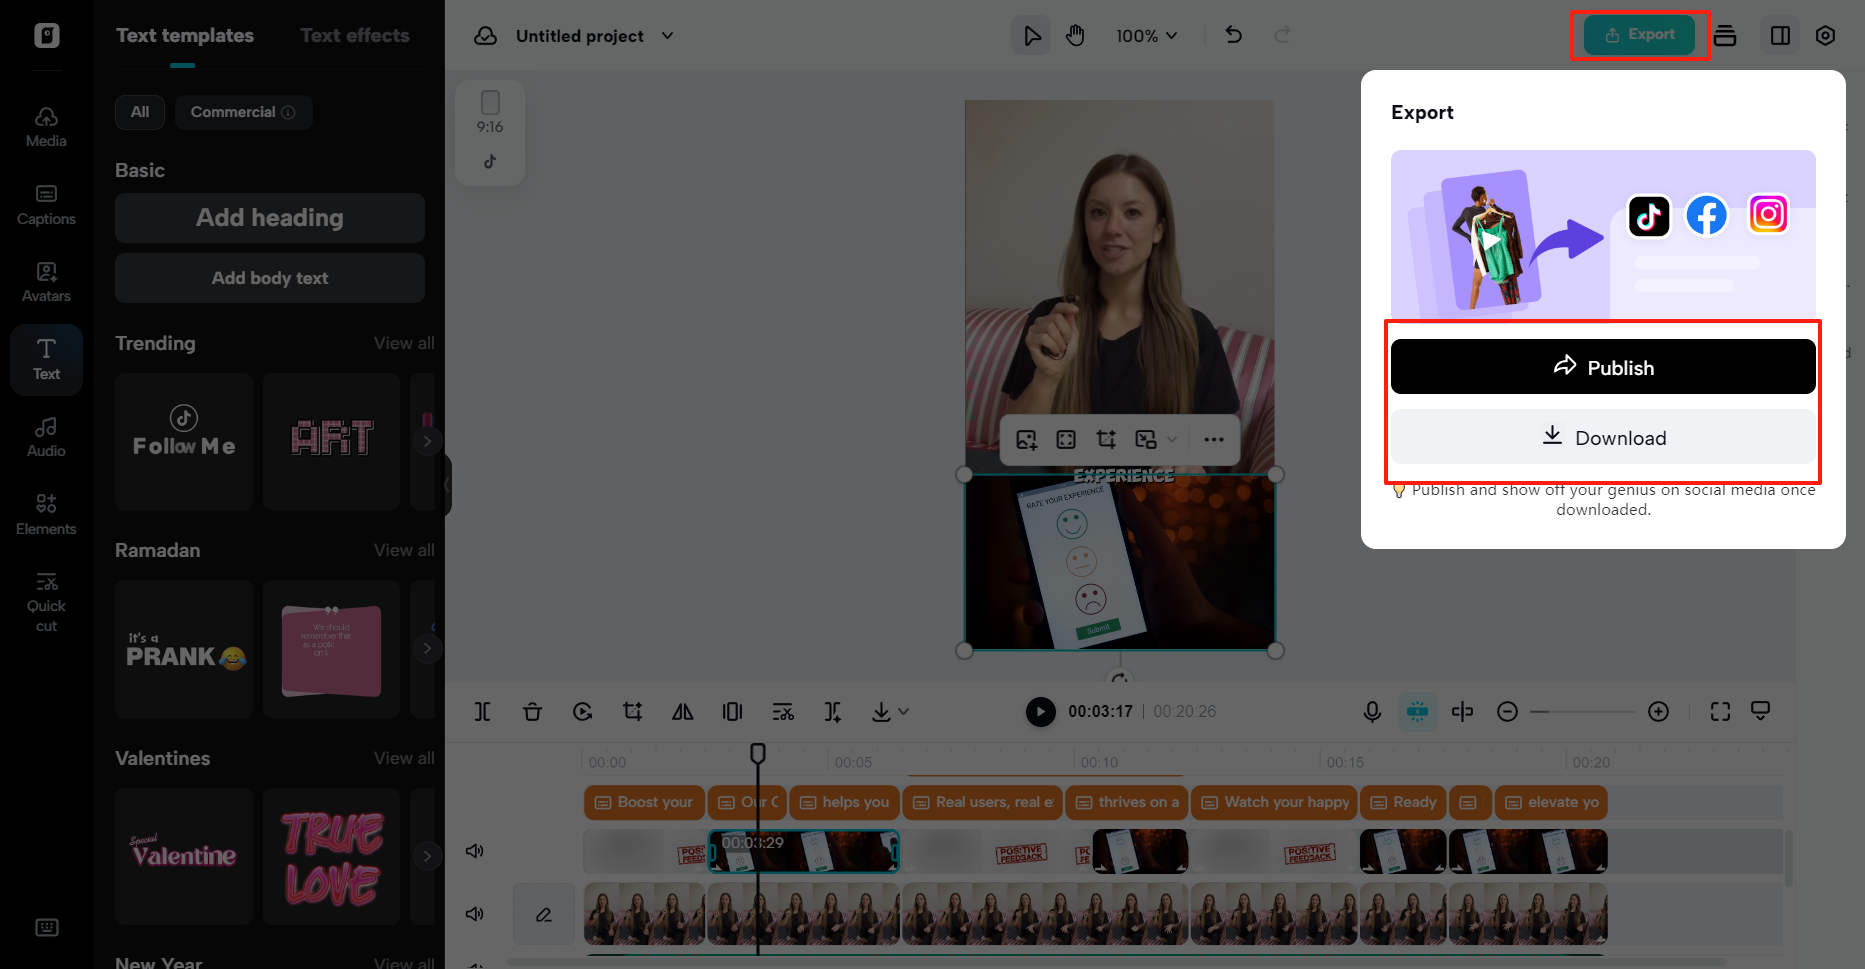
Task: Publish the video from the Export panel
Action: [x=1602, y=366]
